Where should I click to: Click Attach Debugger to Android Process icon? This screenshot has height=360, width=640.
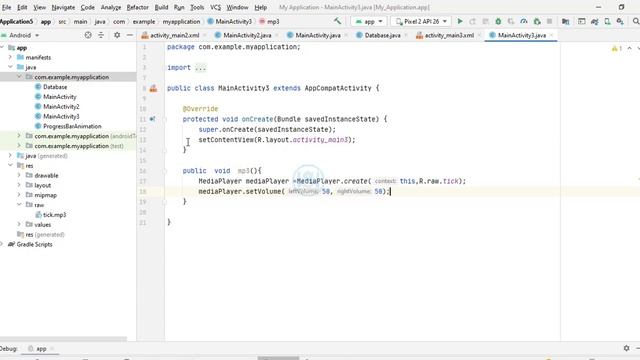(x=537, y=21)
